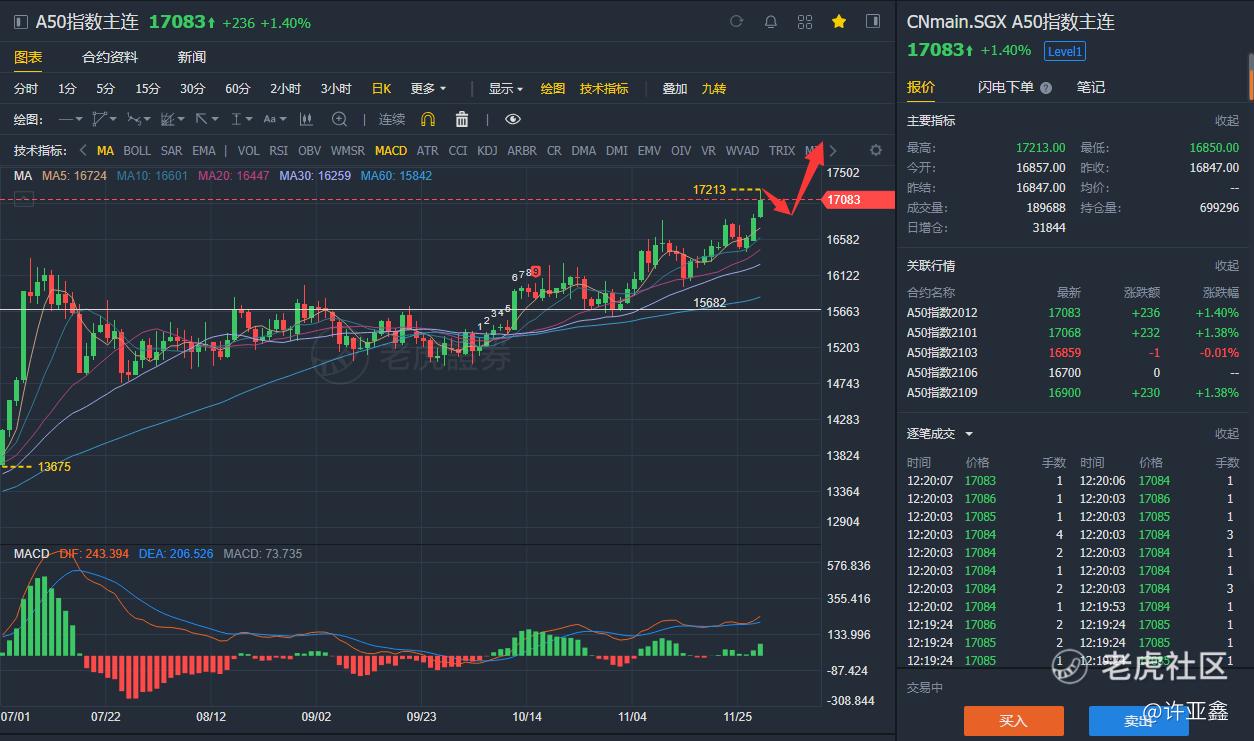Open the 显示 display dropdown
The image size is (1254, 741).
[x=505, y=89]
